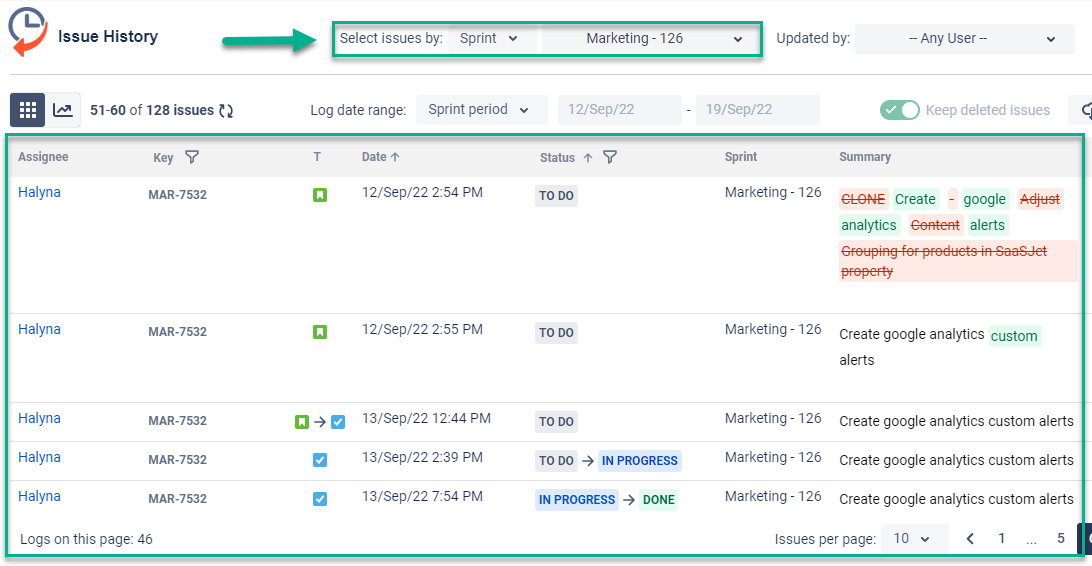Click the Summary column header
Screen dimensions: 1092x566
click(x=865, y=157)
